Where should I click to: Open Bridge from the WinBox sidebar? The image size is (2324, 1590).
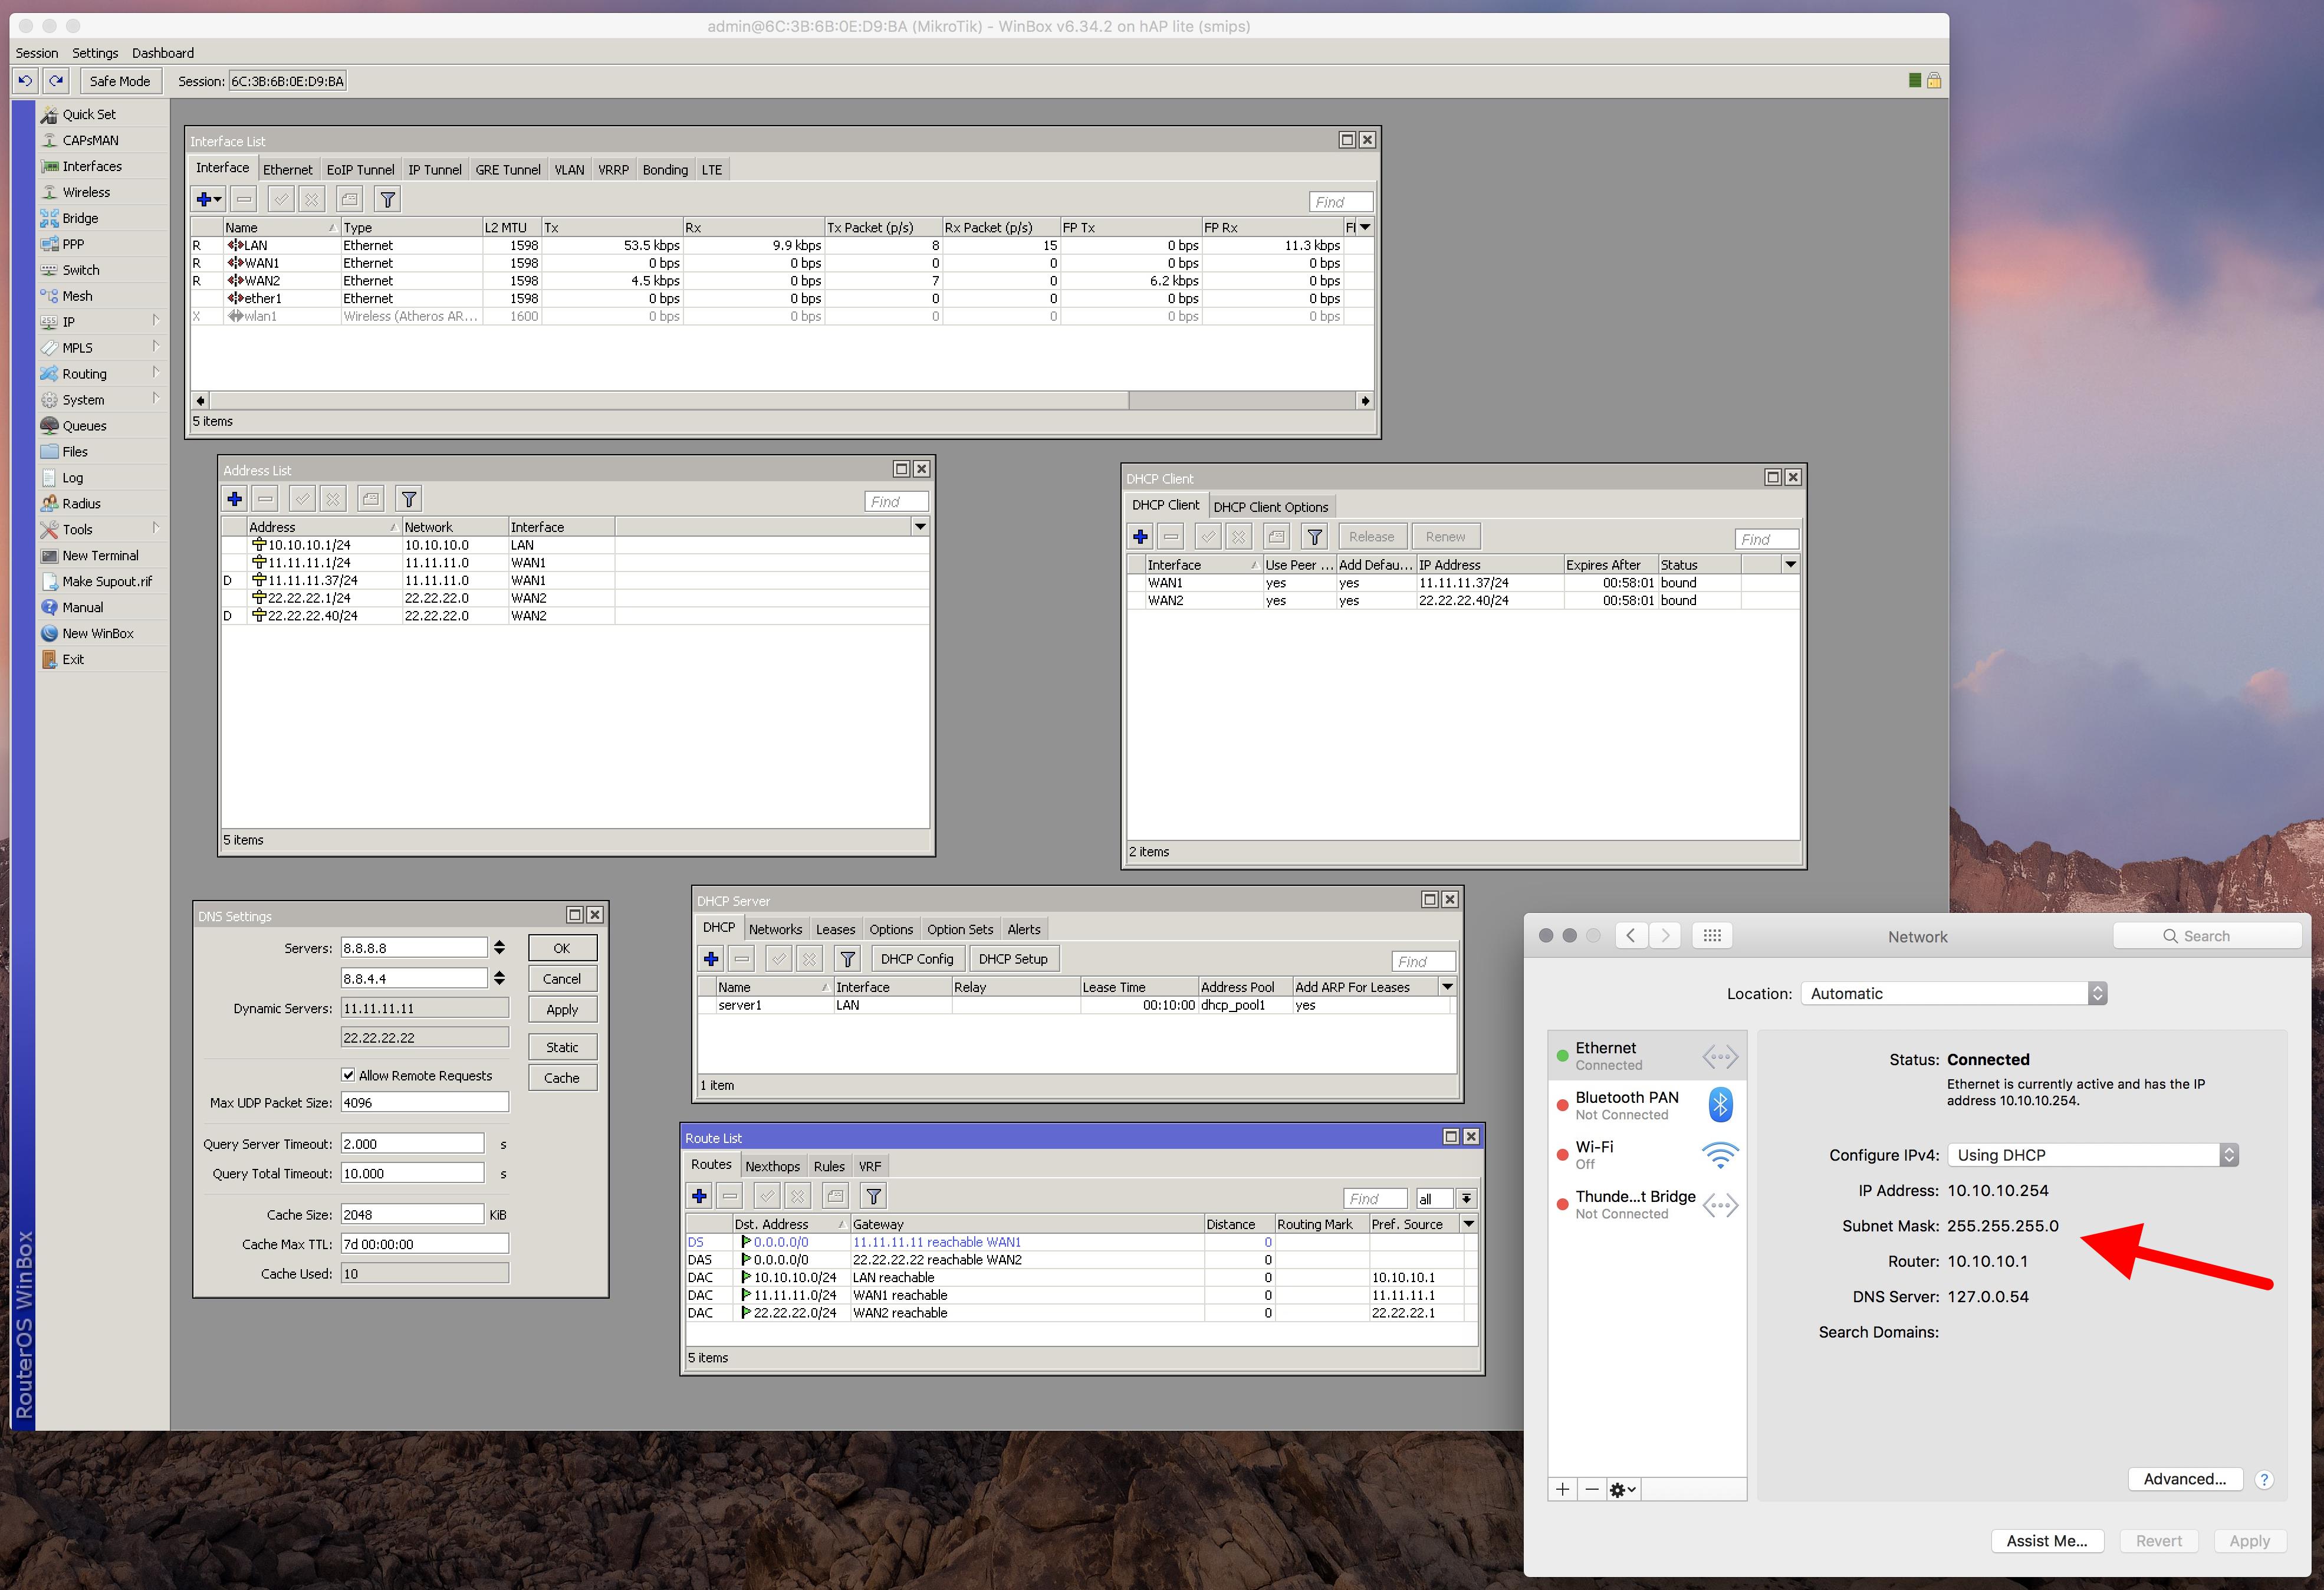click(80, 218)
